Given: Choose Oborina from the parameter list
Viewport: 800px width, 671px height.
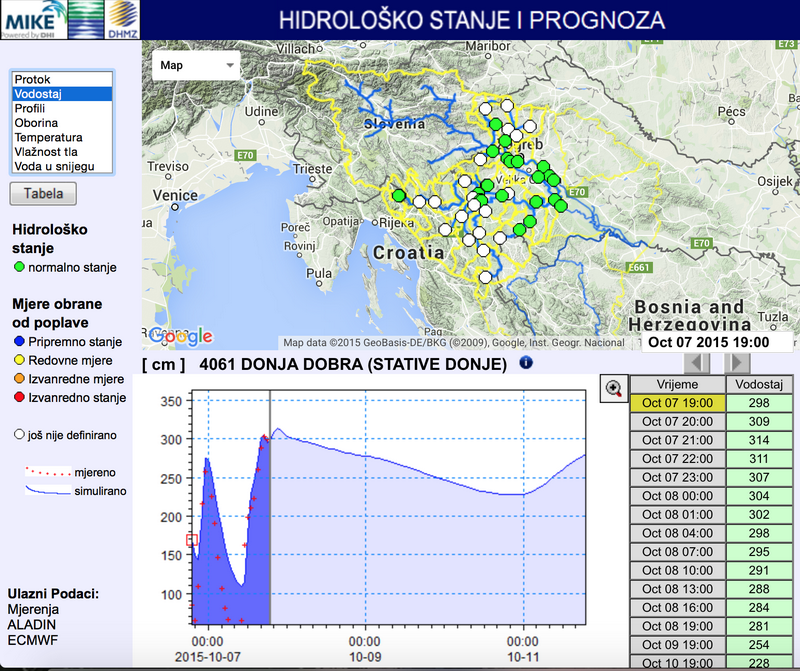Looking at the screenshot, I should point(60,123).
